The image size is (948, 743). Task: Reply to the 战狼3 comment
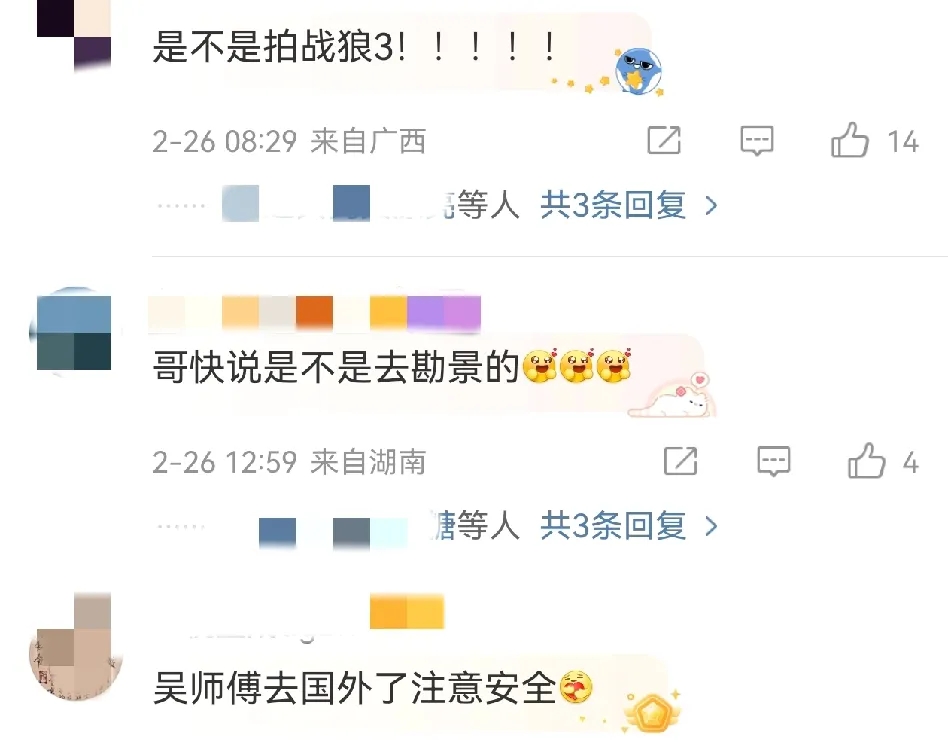click(x=757, y=141)
